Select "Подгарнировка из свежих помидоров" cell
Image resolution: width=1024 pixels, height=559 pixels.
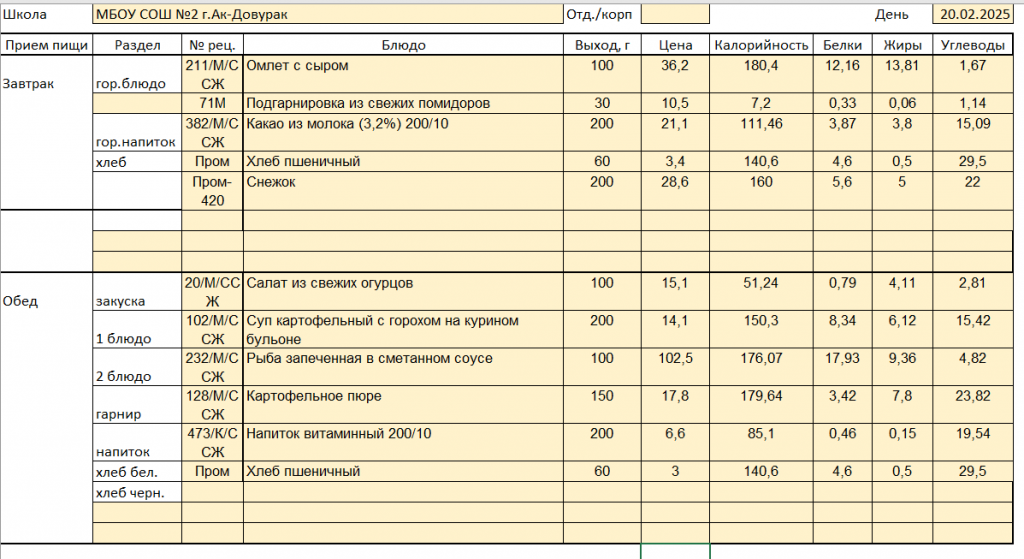[x=402, y=103]
